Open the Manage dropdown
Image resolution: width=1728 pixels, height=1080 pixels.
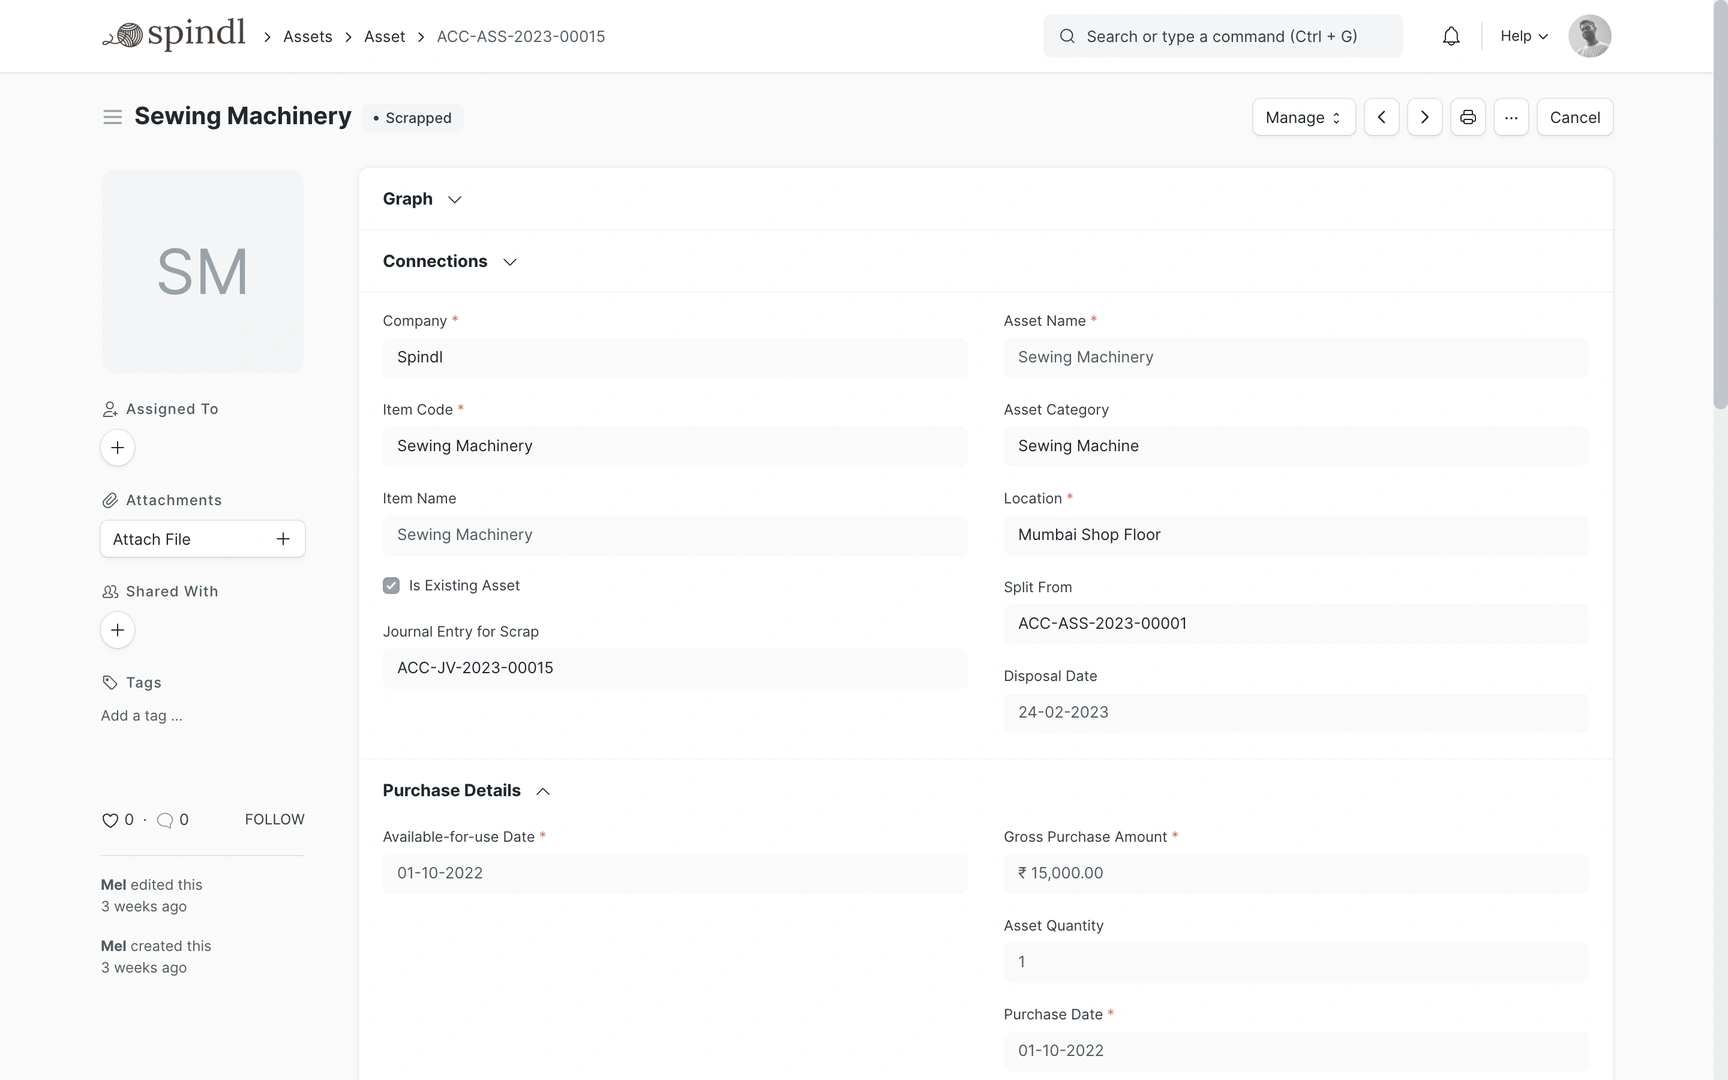click(1303, 117)
